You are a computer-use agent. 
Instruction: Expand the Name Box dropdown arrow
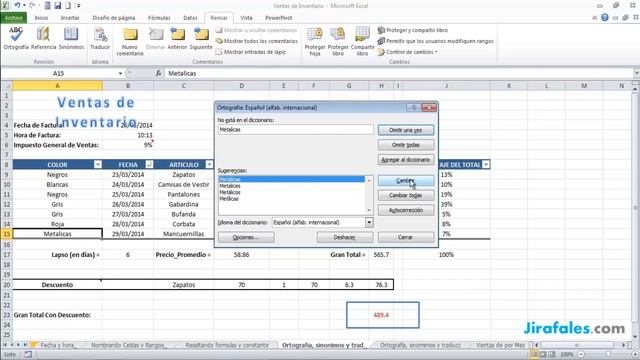coord(120,73)
